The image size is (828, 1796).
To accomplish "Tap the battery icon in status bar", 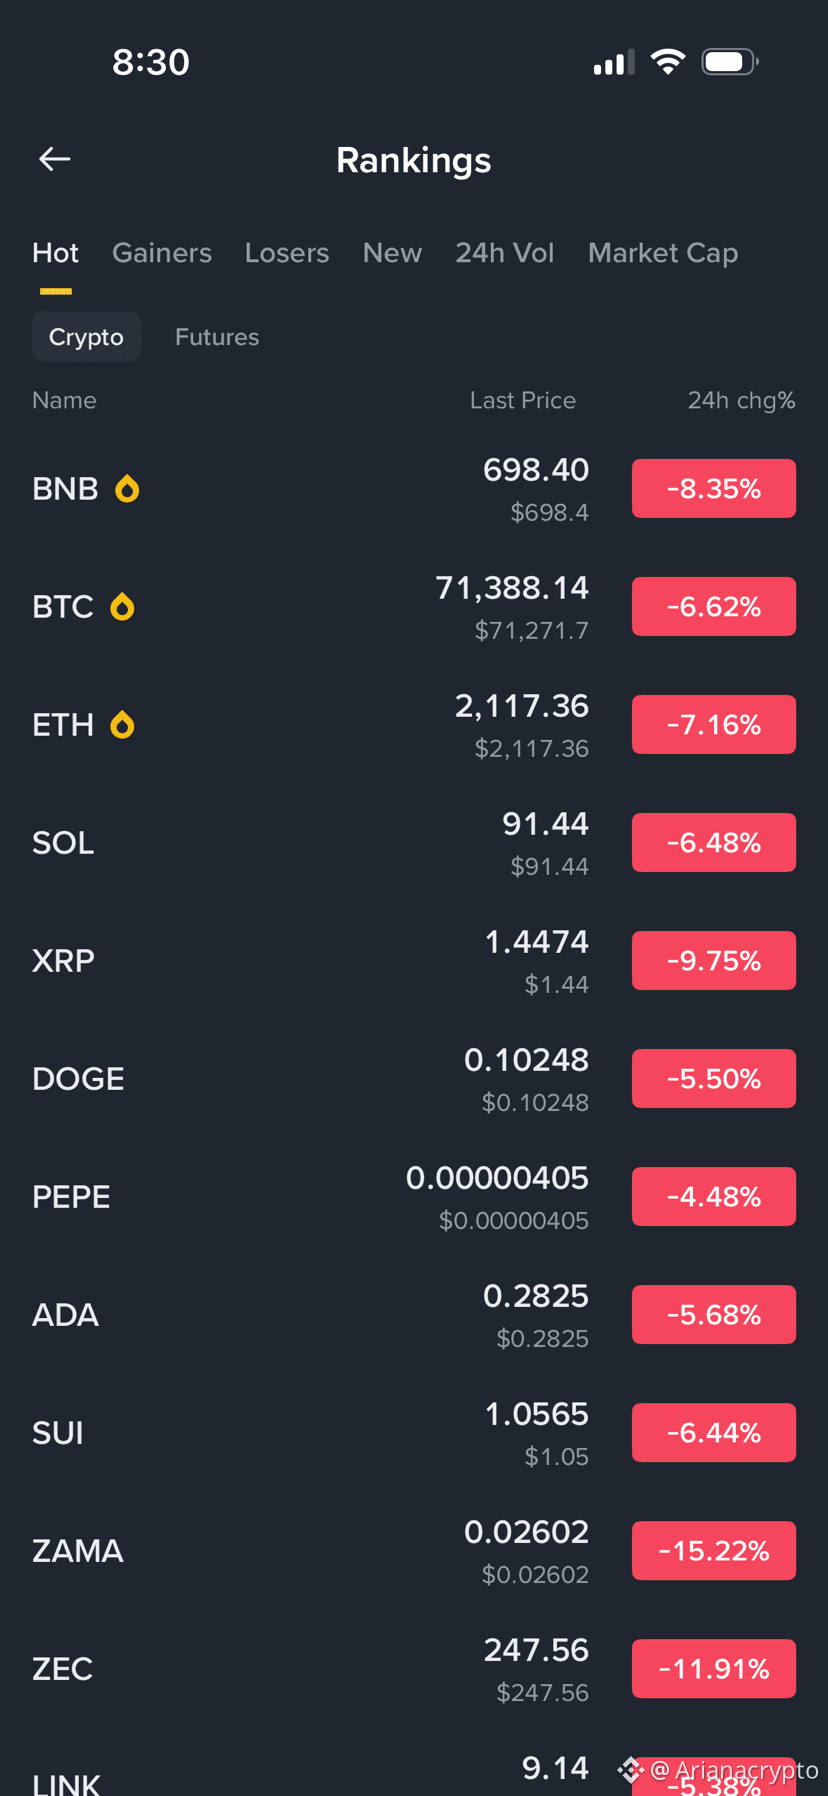I will pyautogui.click(x=730, y=62).
